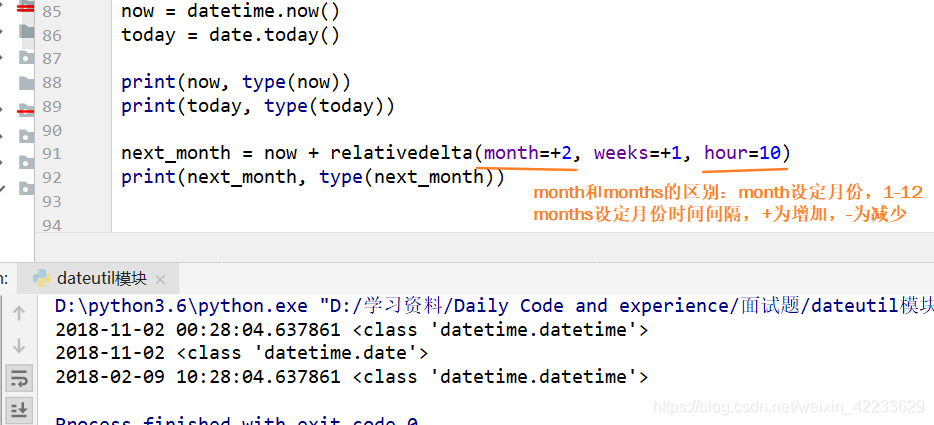This screenshot has height=425, width=934.
Task: Click the code line 'print(today, type(today))'
Action: point(258,106)
